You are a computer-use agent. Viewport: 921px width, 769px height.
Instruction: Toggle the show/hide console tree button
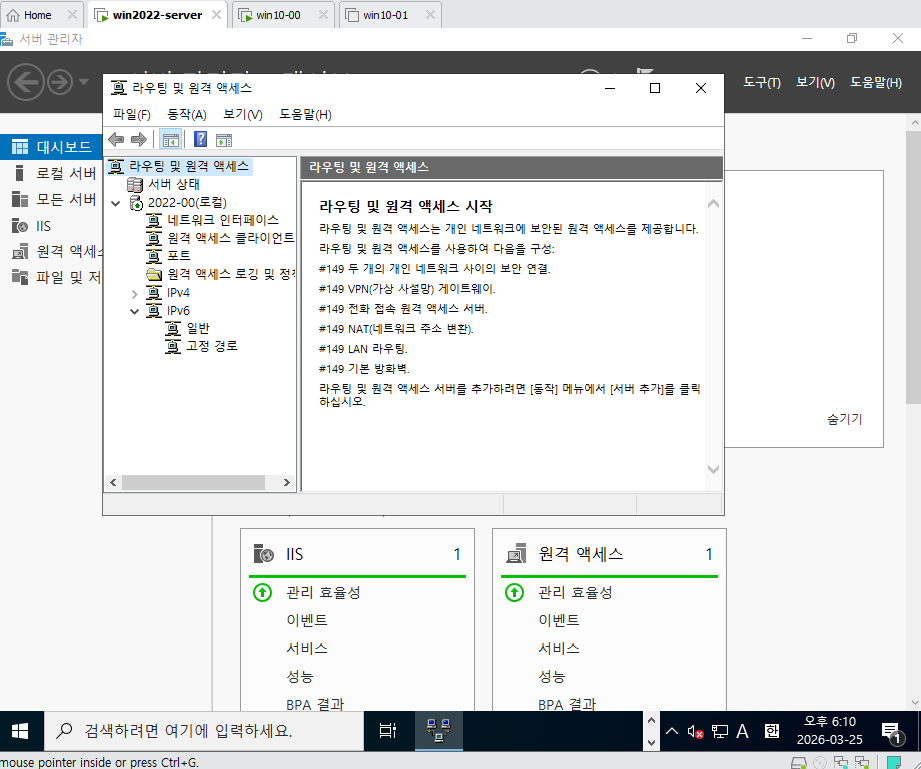coord(170,140)
